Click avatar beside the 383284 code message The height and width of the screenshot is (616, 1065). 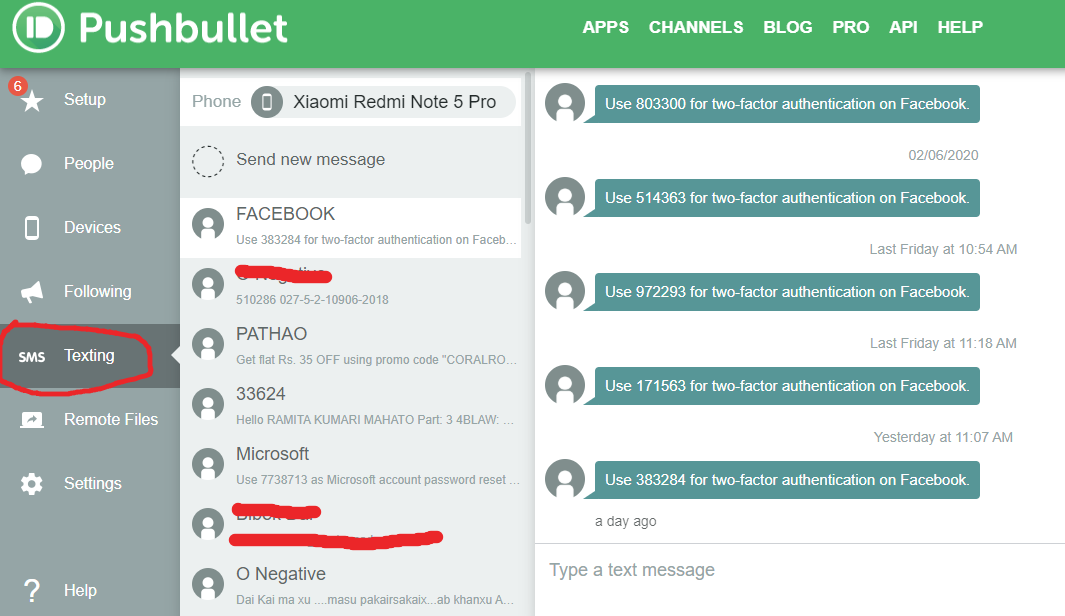(x=565, y=478)
